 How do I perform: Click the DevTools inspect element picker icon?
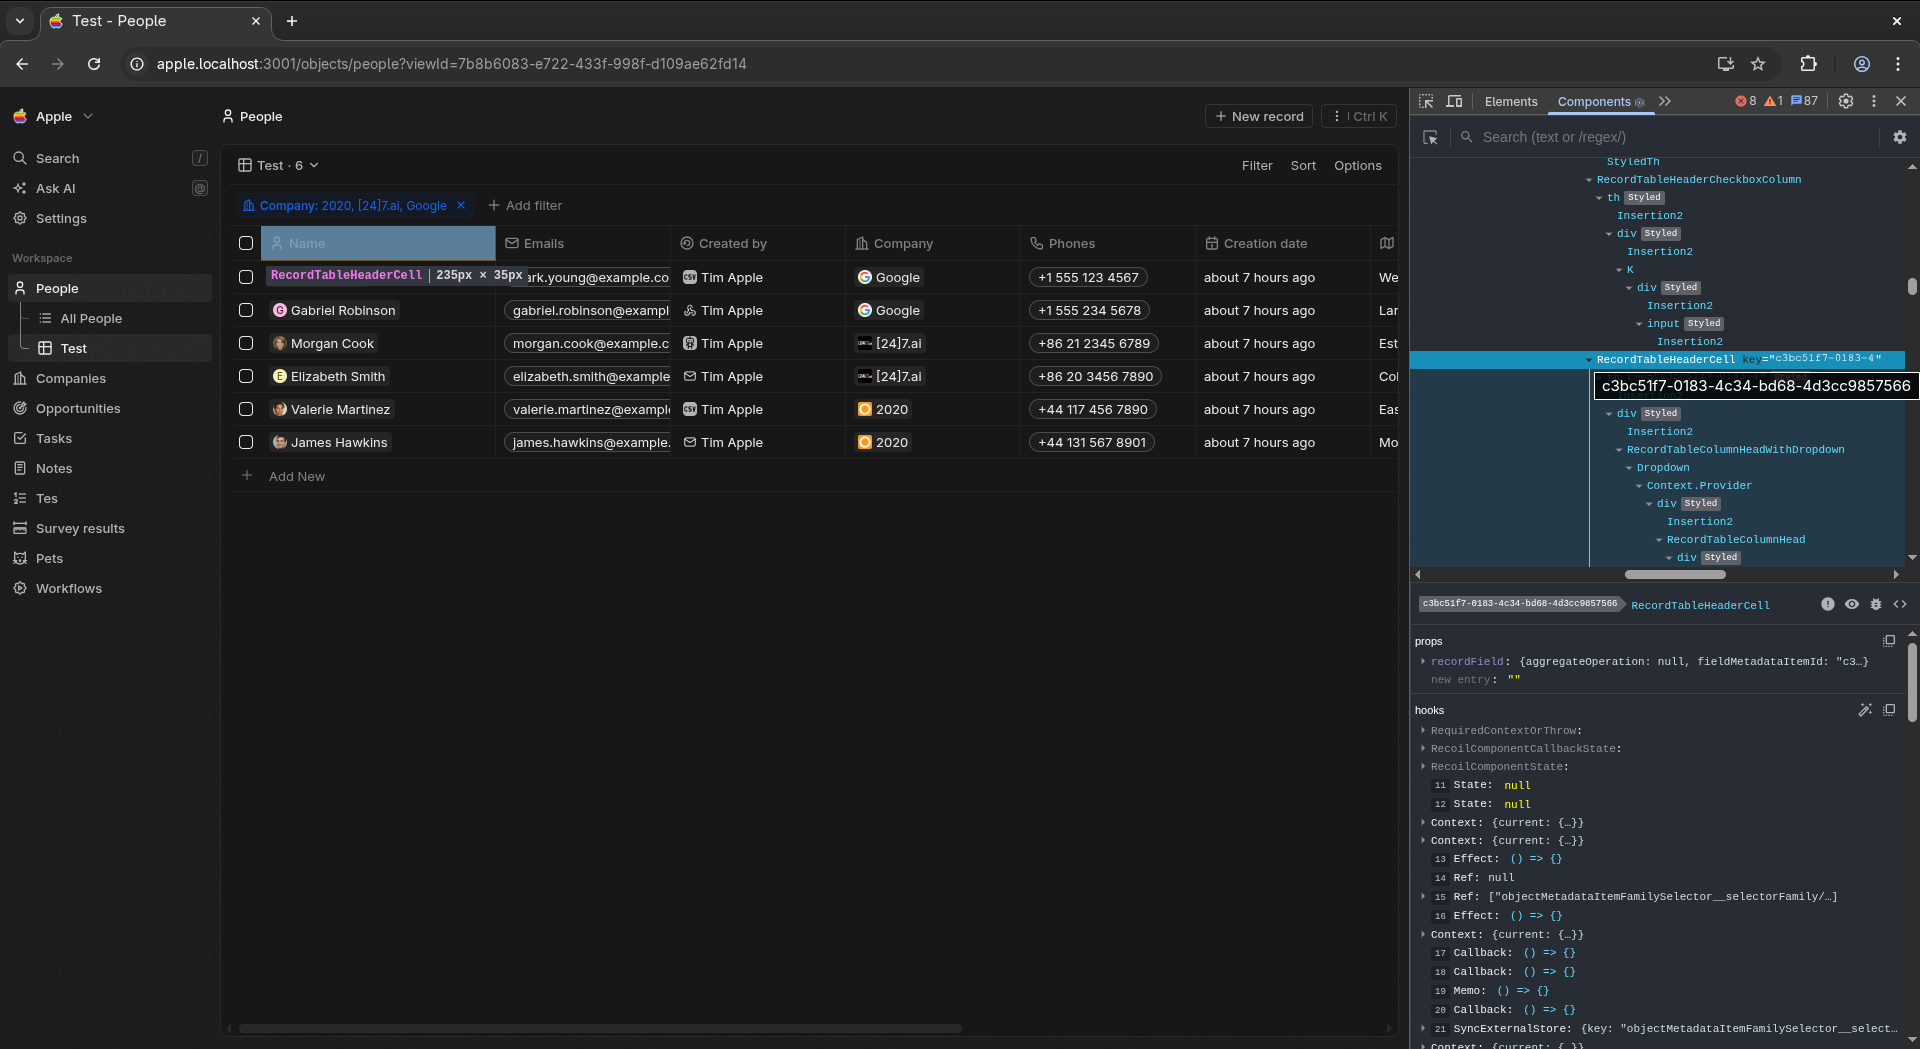point(1427,101)
